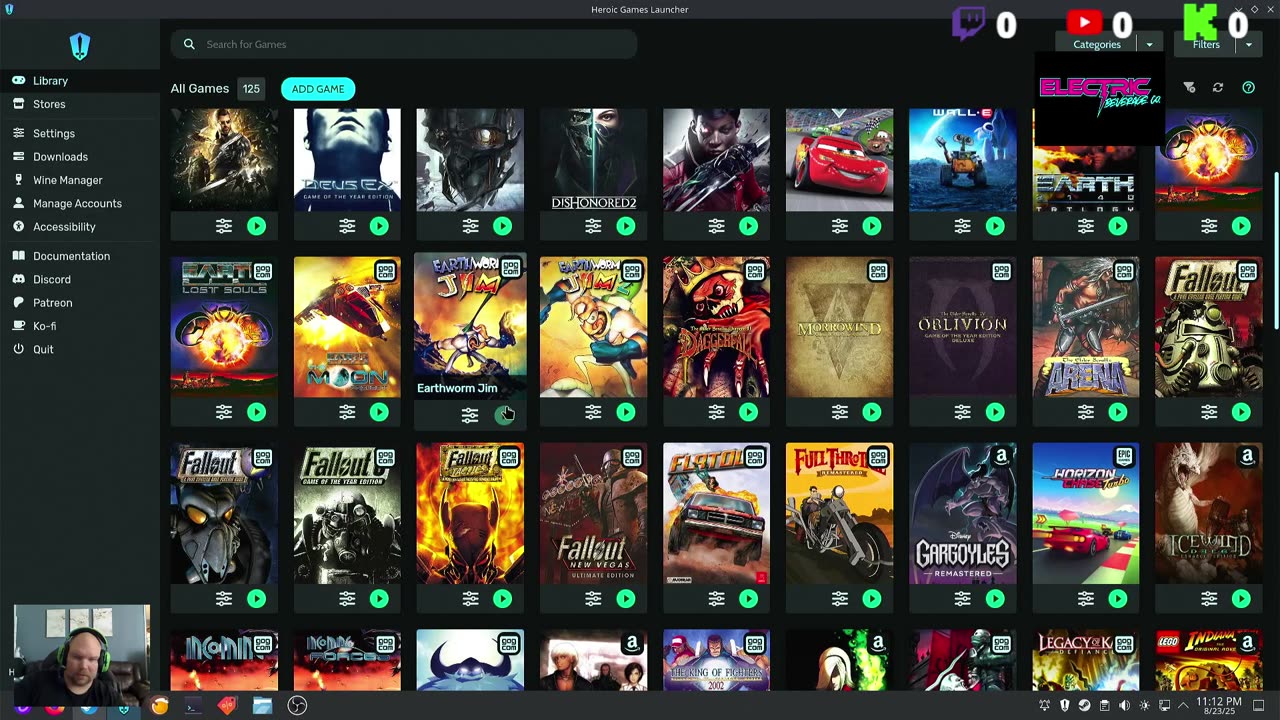Play The Elder Scrolls Arena
The height and width of the screenshot is (720, 1280).
click(1118, 412)
